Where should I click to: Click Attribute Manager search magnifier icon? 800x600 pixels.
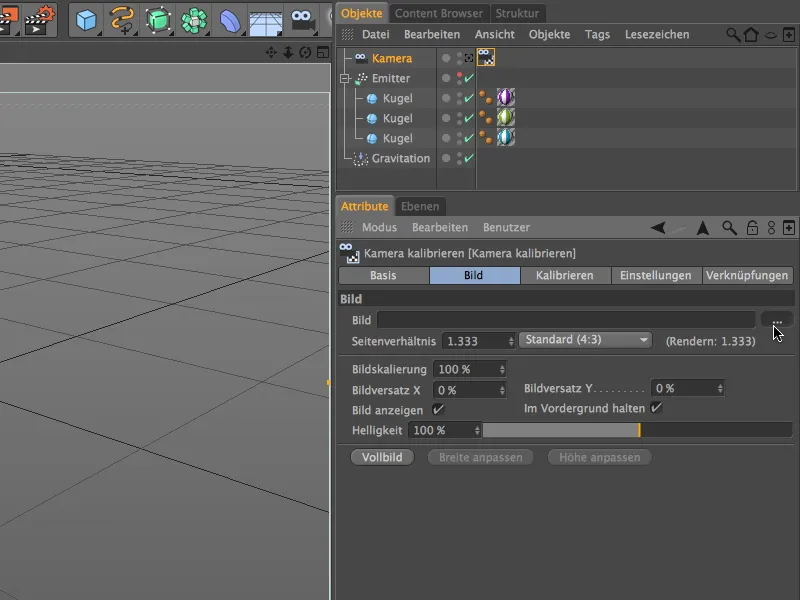click(x=729, y=228)
